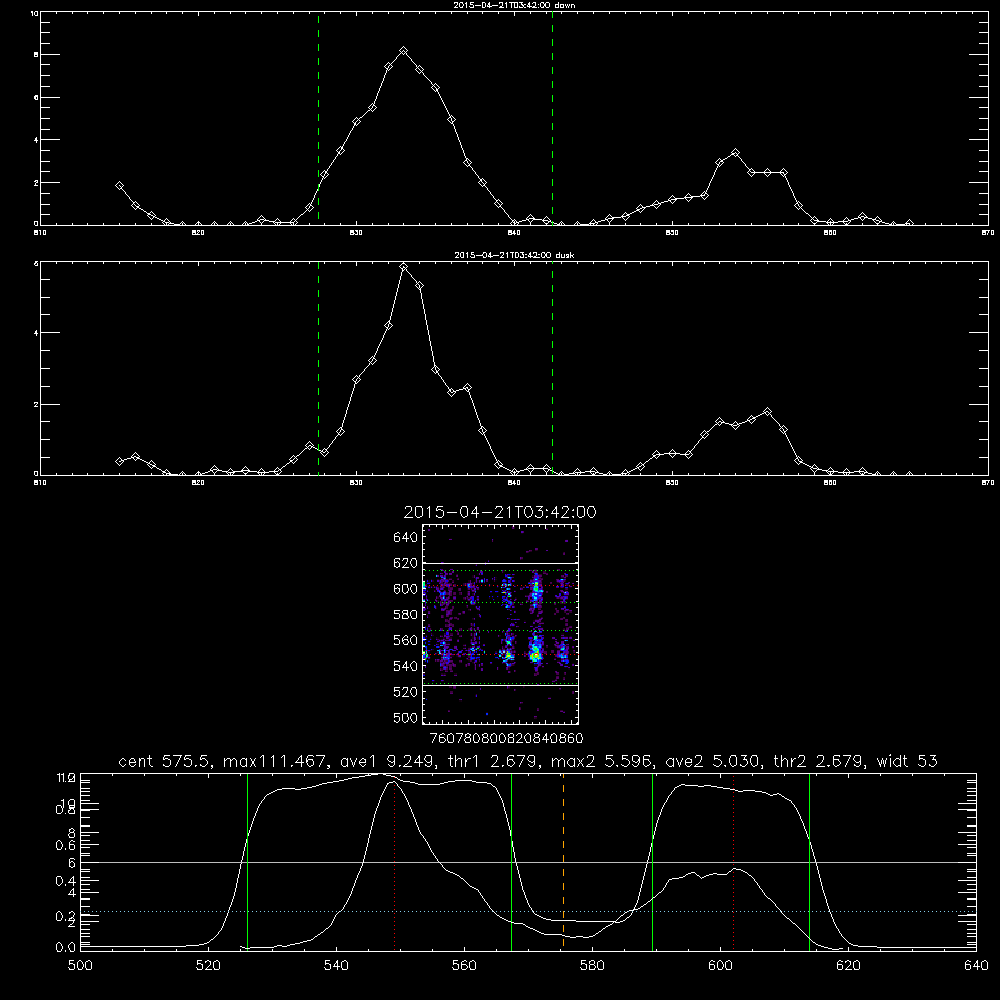Click the orange dashed center line in bottom plot
Image resolution: width=1000 pixels, height=1000 pixels.
tap(563, 861)
